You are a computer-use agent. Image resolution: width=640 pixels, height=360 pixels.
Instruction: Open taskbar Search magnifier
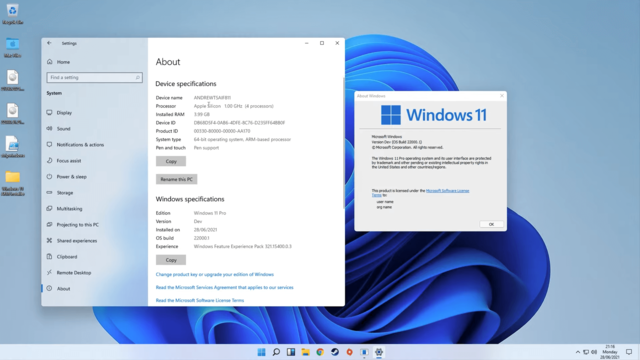(x=276, y=352)
